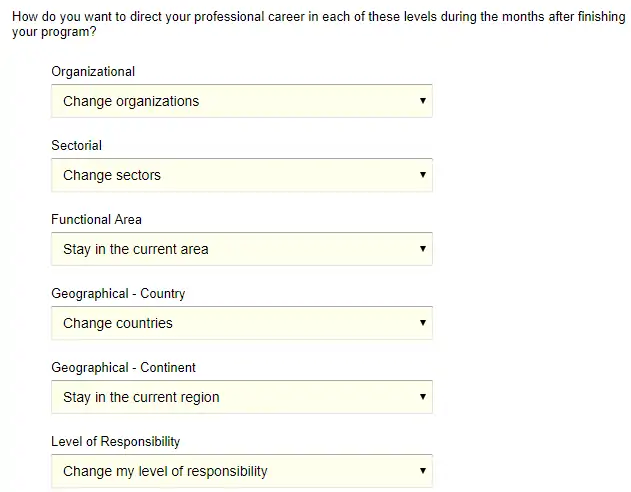The image size is (631, 492).
Task: Open the Level of Responsibility dropdown field
Action: [x=240, y=471]
